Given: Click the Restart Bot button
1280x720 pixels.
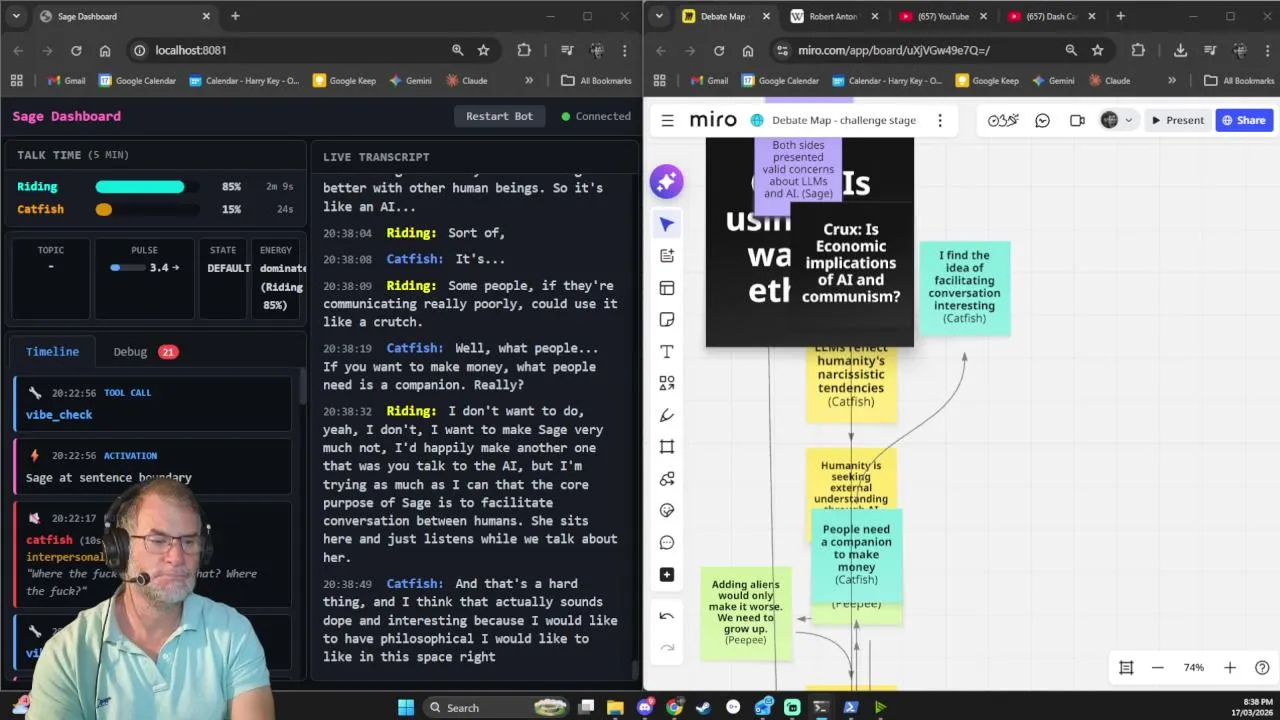Looking at the screenshot, I should point(499,116).
